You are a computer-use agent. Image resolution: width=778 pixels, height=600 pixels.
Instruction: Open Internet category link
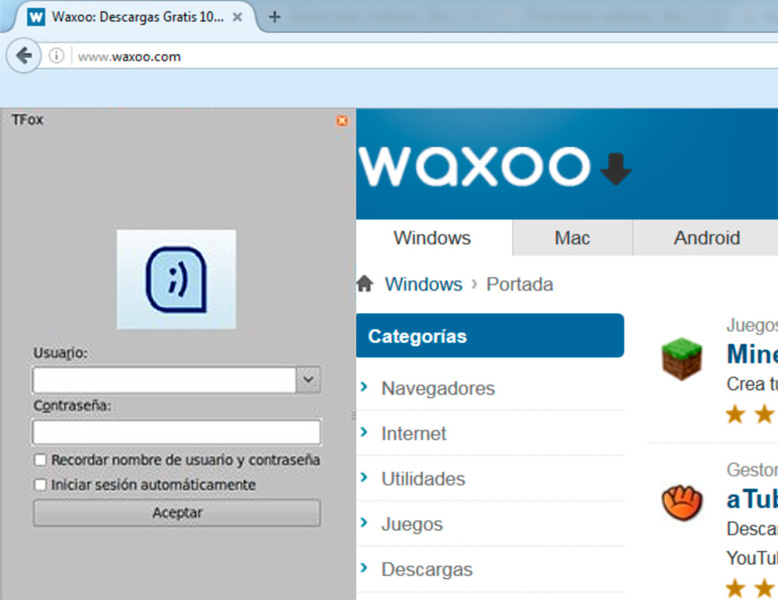tap(414, 433)
